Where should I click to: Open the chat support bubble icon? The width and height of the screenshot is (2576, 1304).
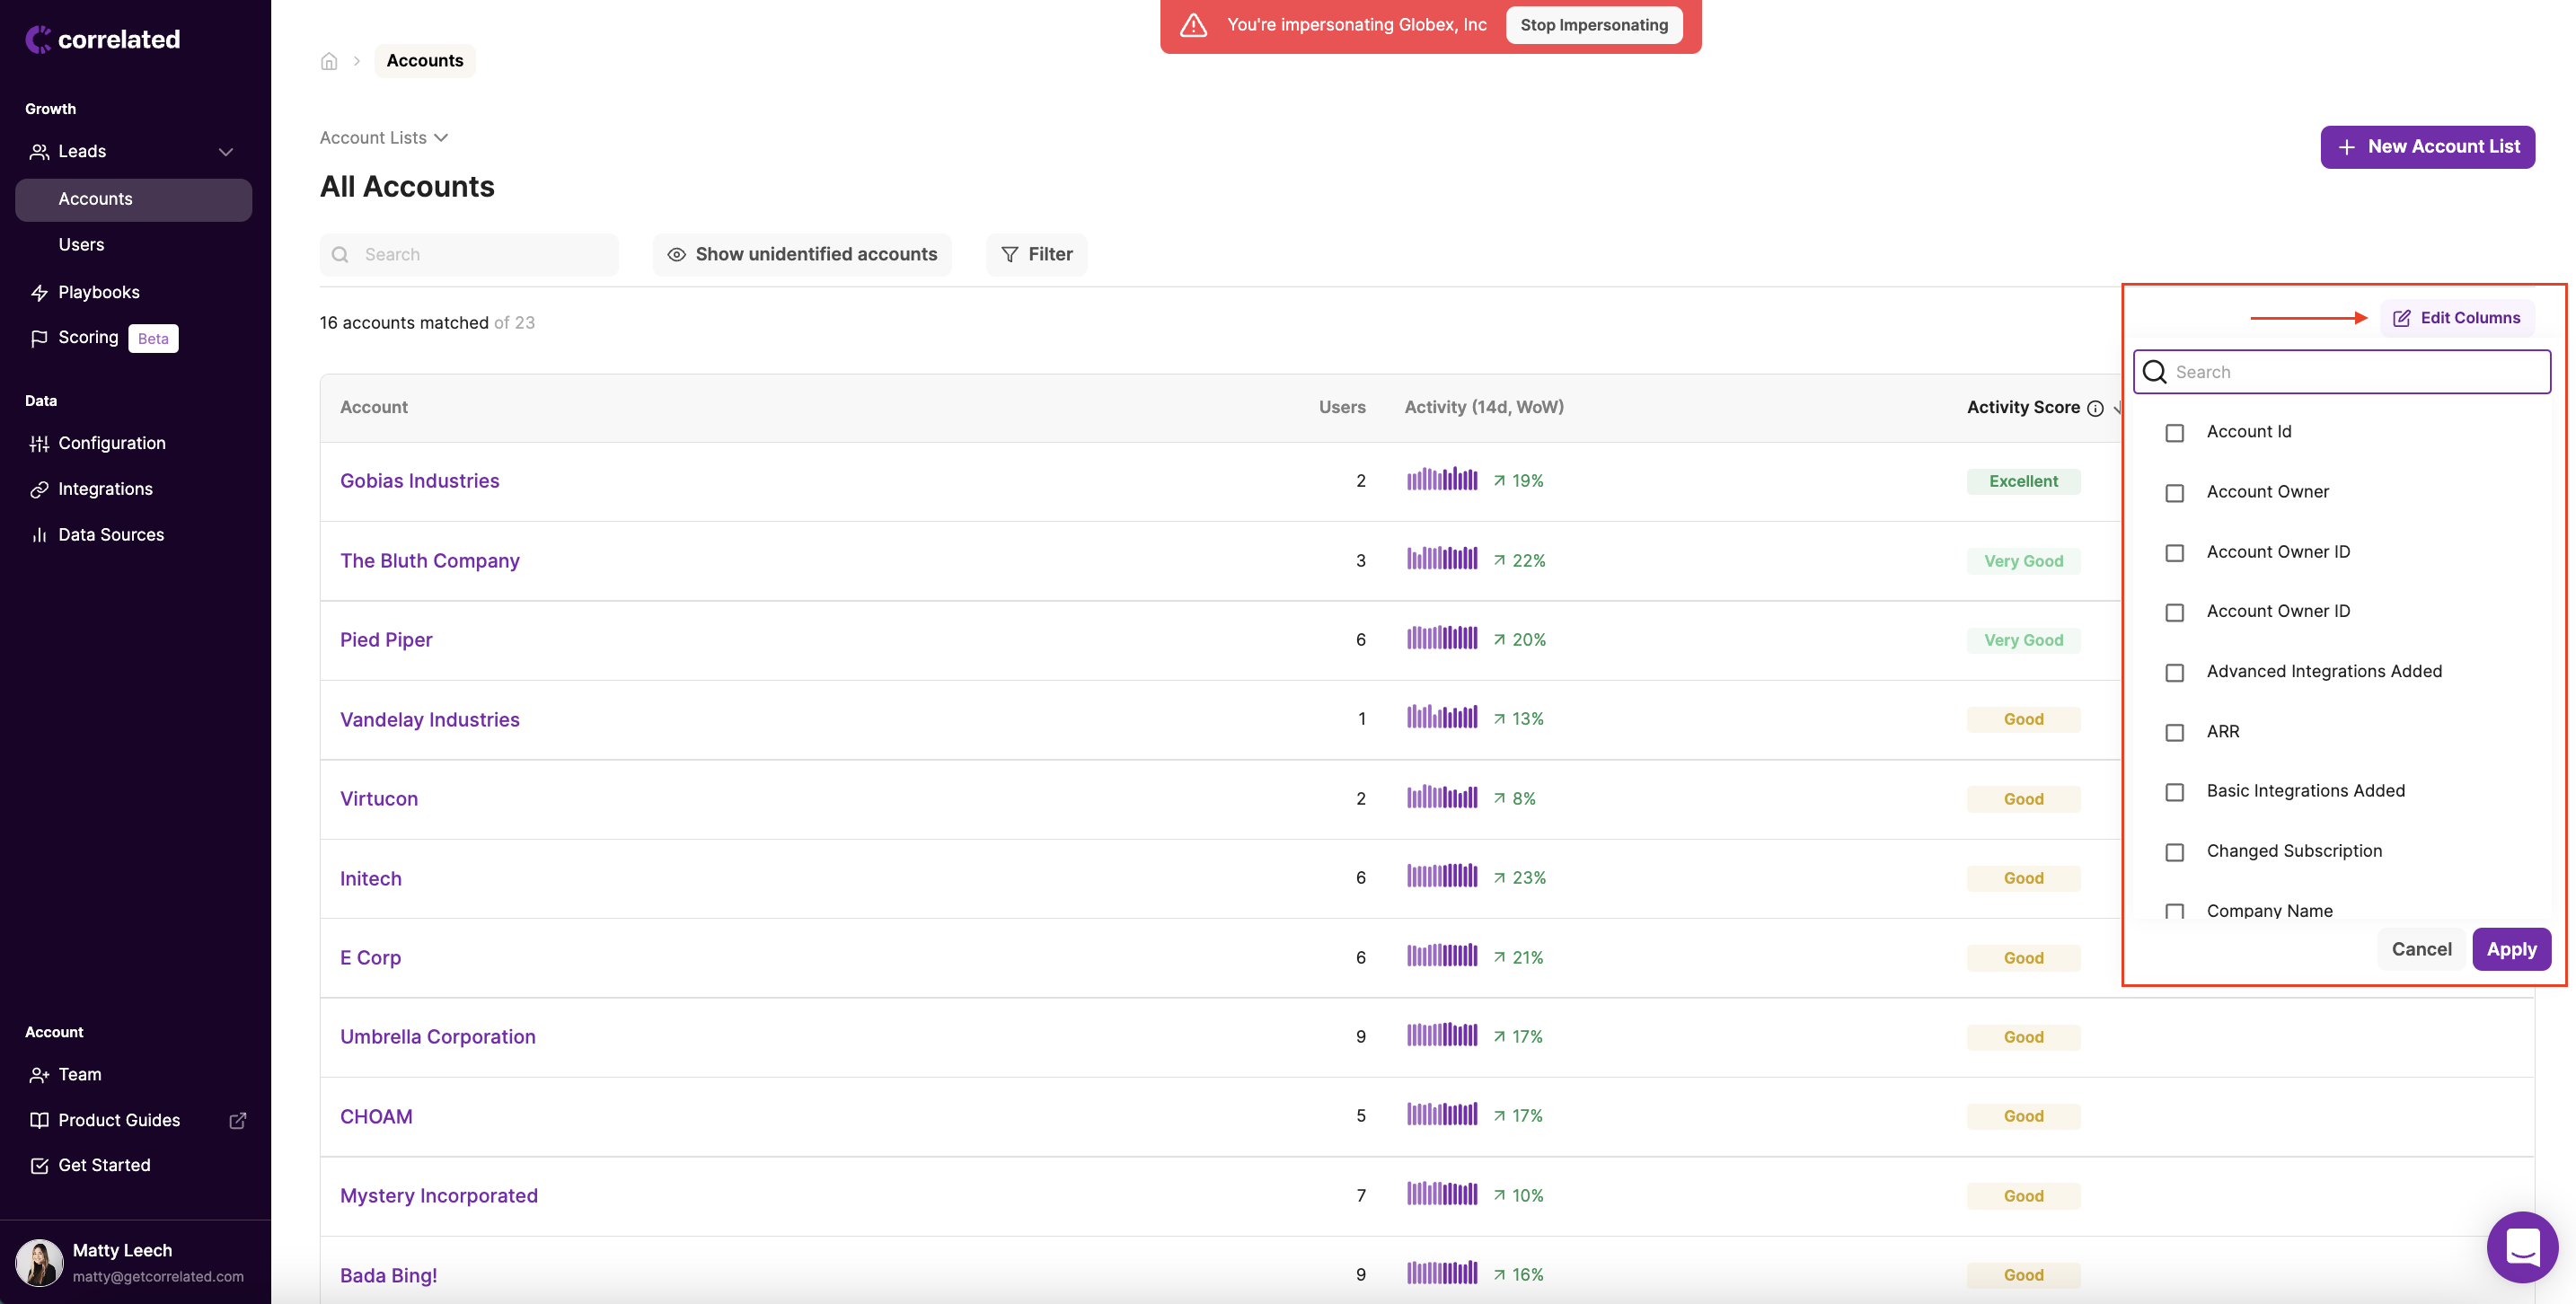point(2522,1246)
